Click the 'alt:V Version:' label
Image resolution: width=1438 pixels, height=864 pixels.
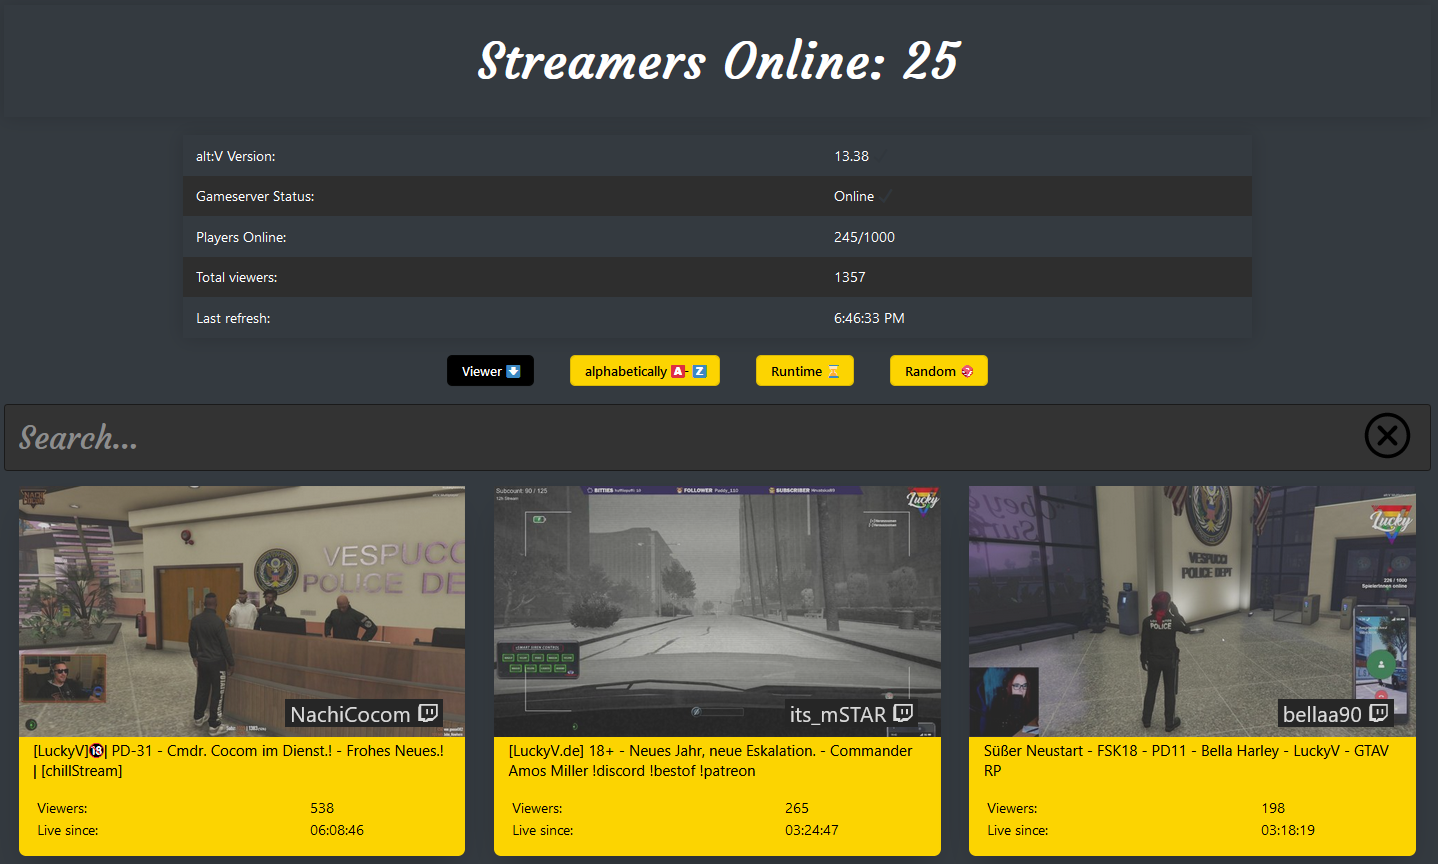click(x=236, y=156)
